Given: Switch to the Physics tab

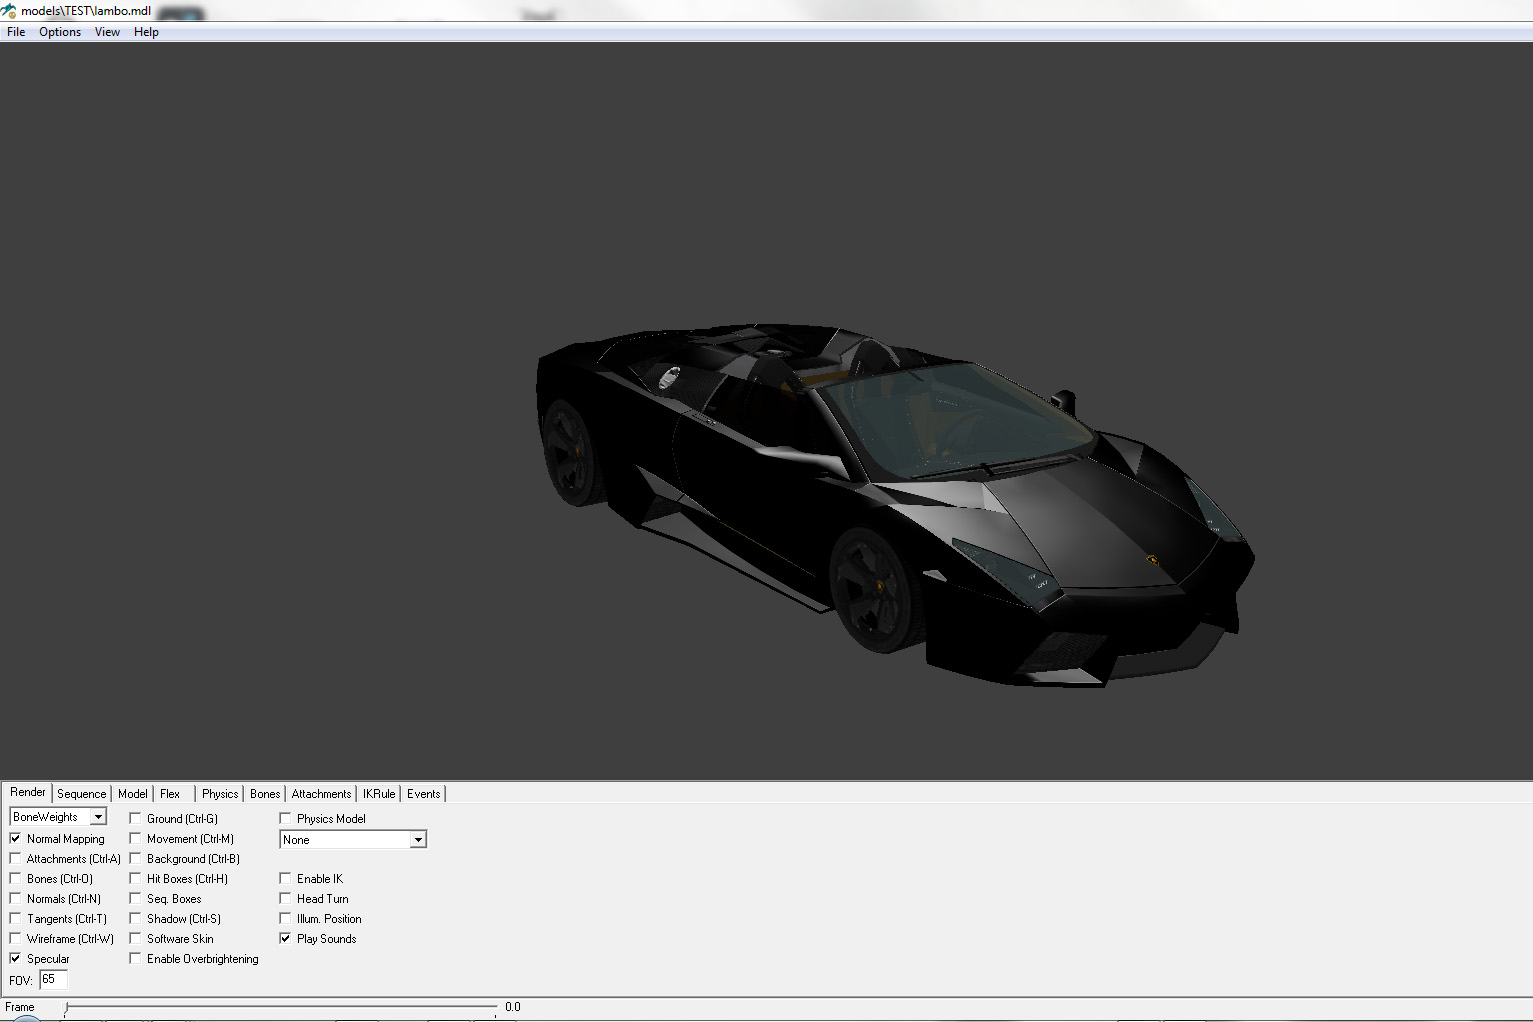Looking at the screenshot, I should click(220, 794).
